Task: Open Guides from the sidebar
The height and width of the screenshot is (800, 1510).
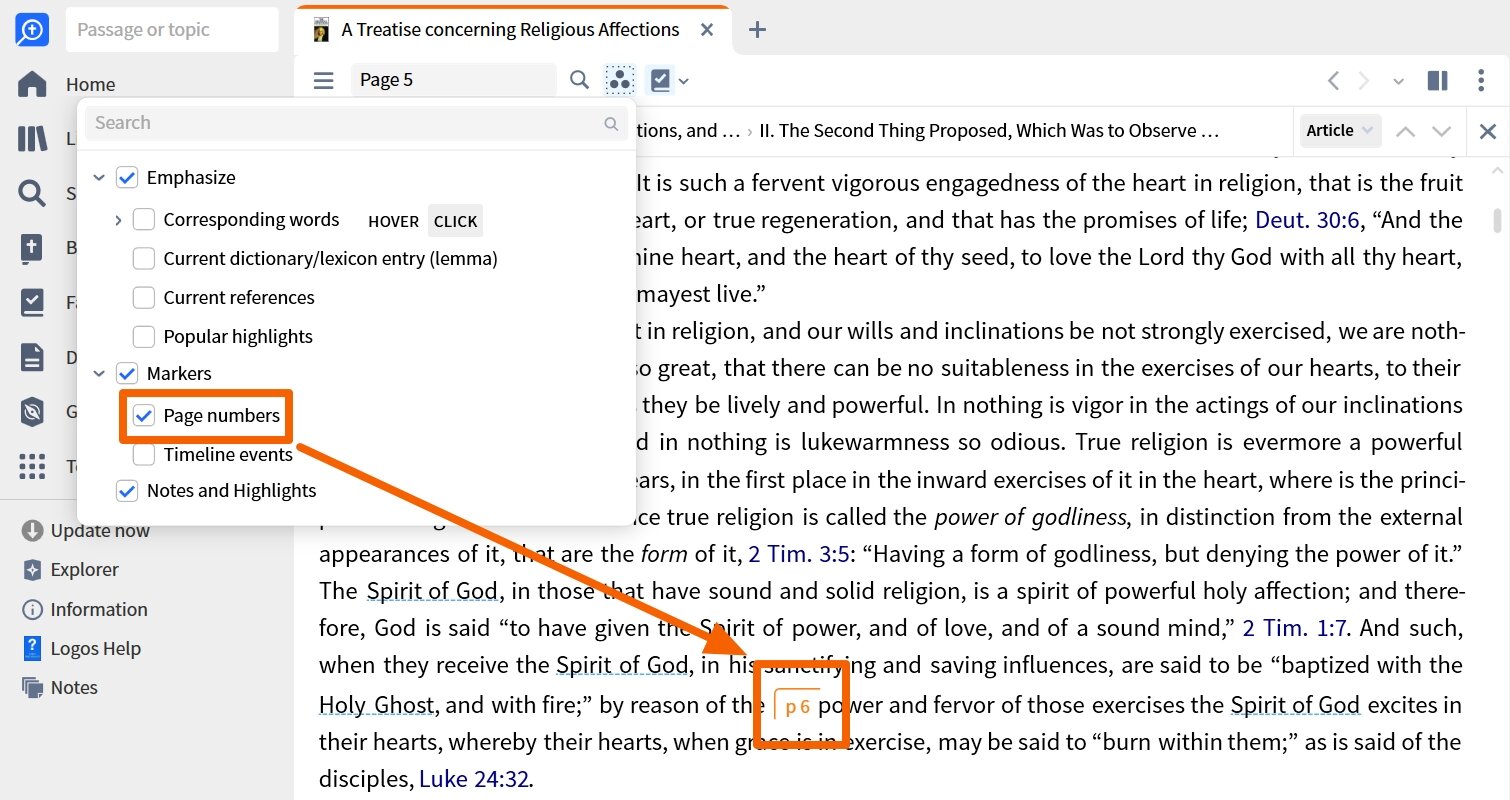Action: 31,412
